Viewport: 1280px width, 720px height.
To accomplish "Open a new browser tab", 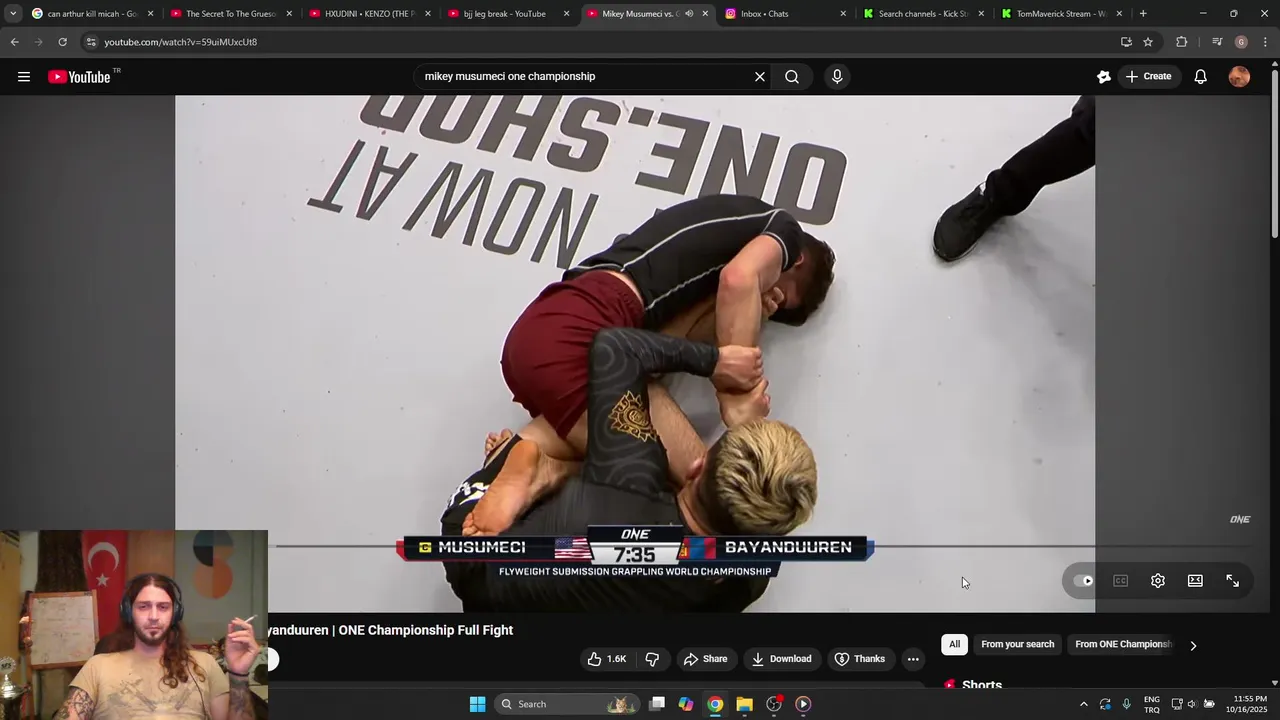I will [x=1143, y=14].
